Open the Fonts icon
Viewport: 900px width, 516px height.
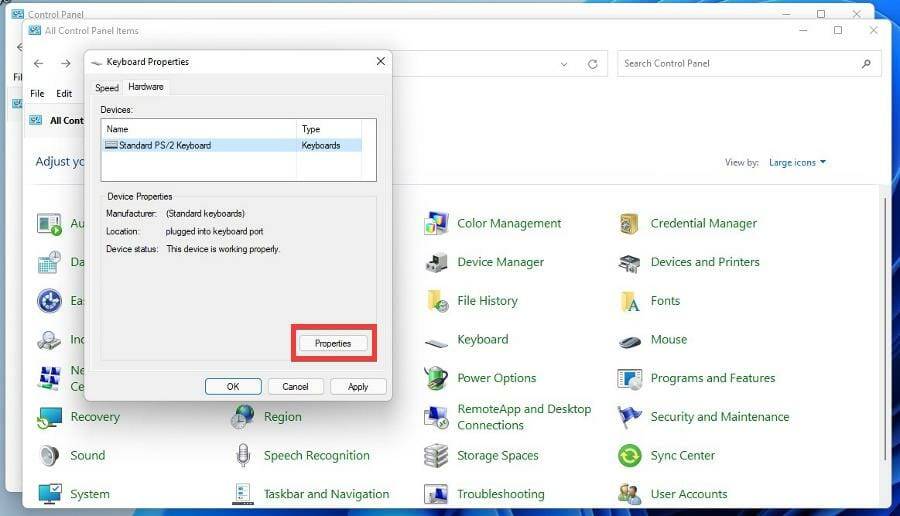[x=630, y=301]
